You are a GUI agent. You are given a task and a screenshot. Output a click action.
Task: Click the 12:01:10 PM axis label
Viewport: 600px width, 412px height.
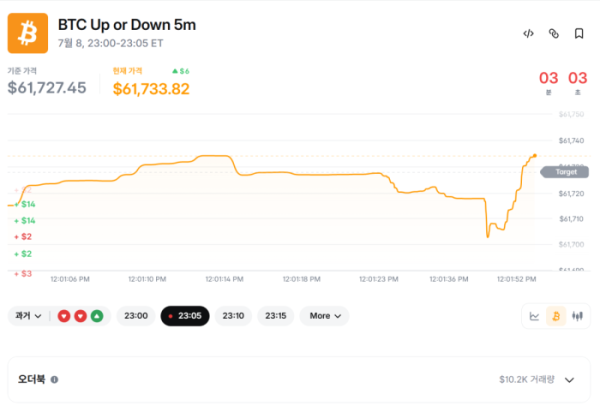[x=147, y=279]
